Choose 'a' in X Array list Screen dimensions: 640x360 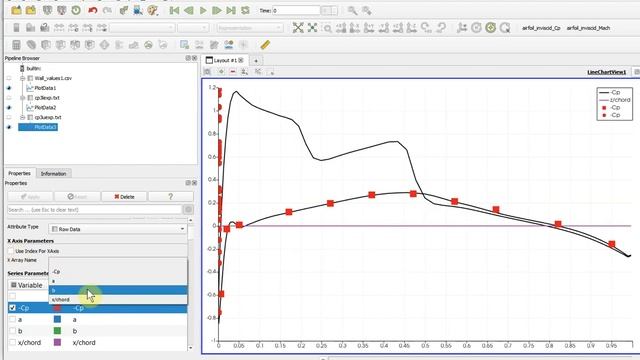118,281
